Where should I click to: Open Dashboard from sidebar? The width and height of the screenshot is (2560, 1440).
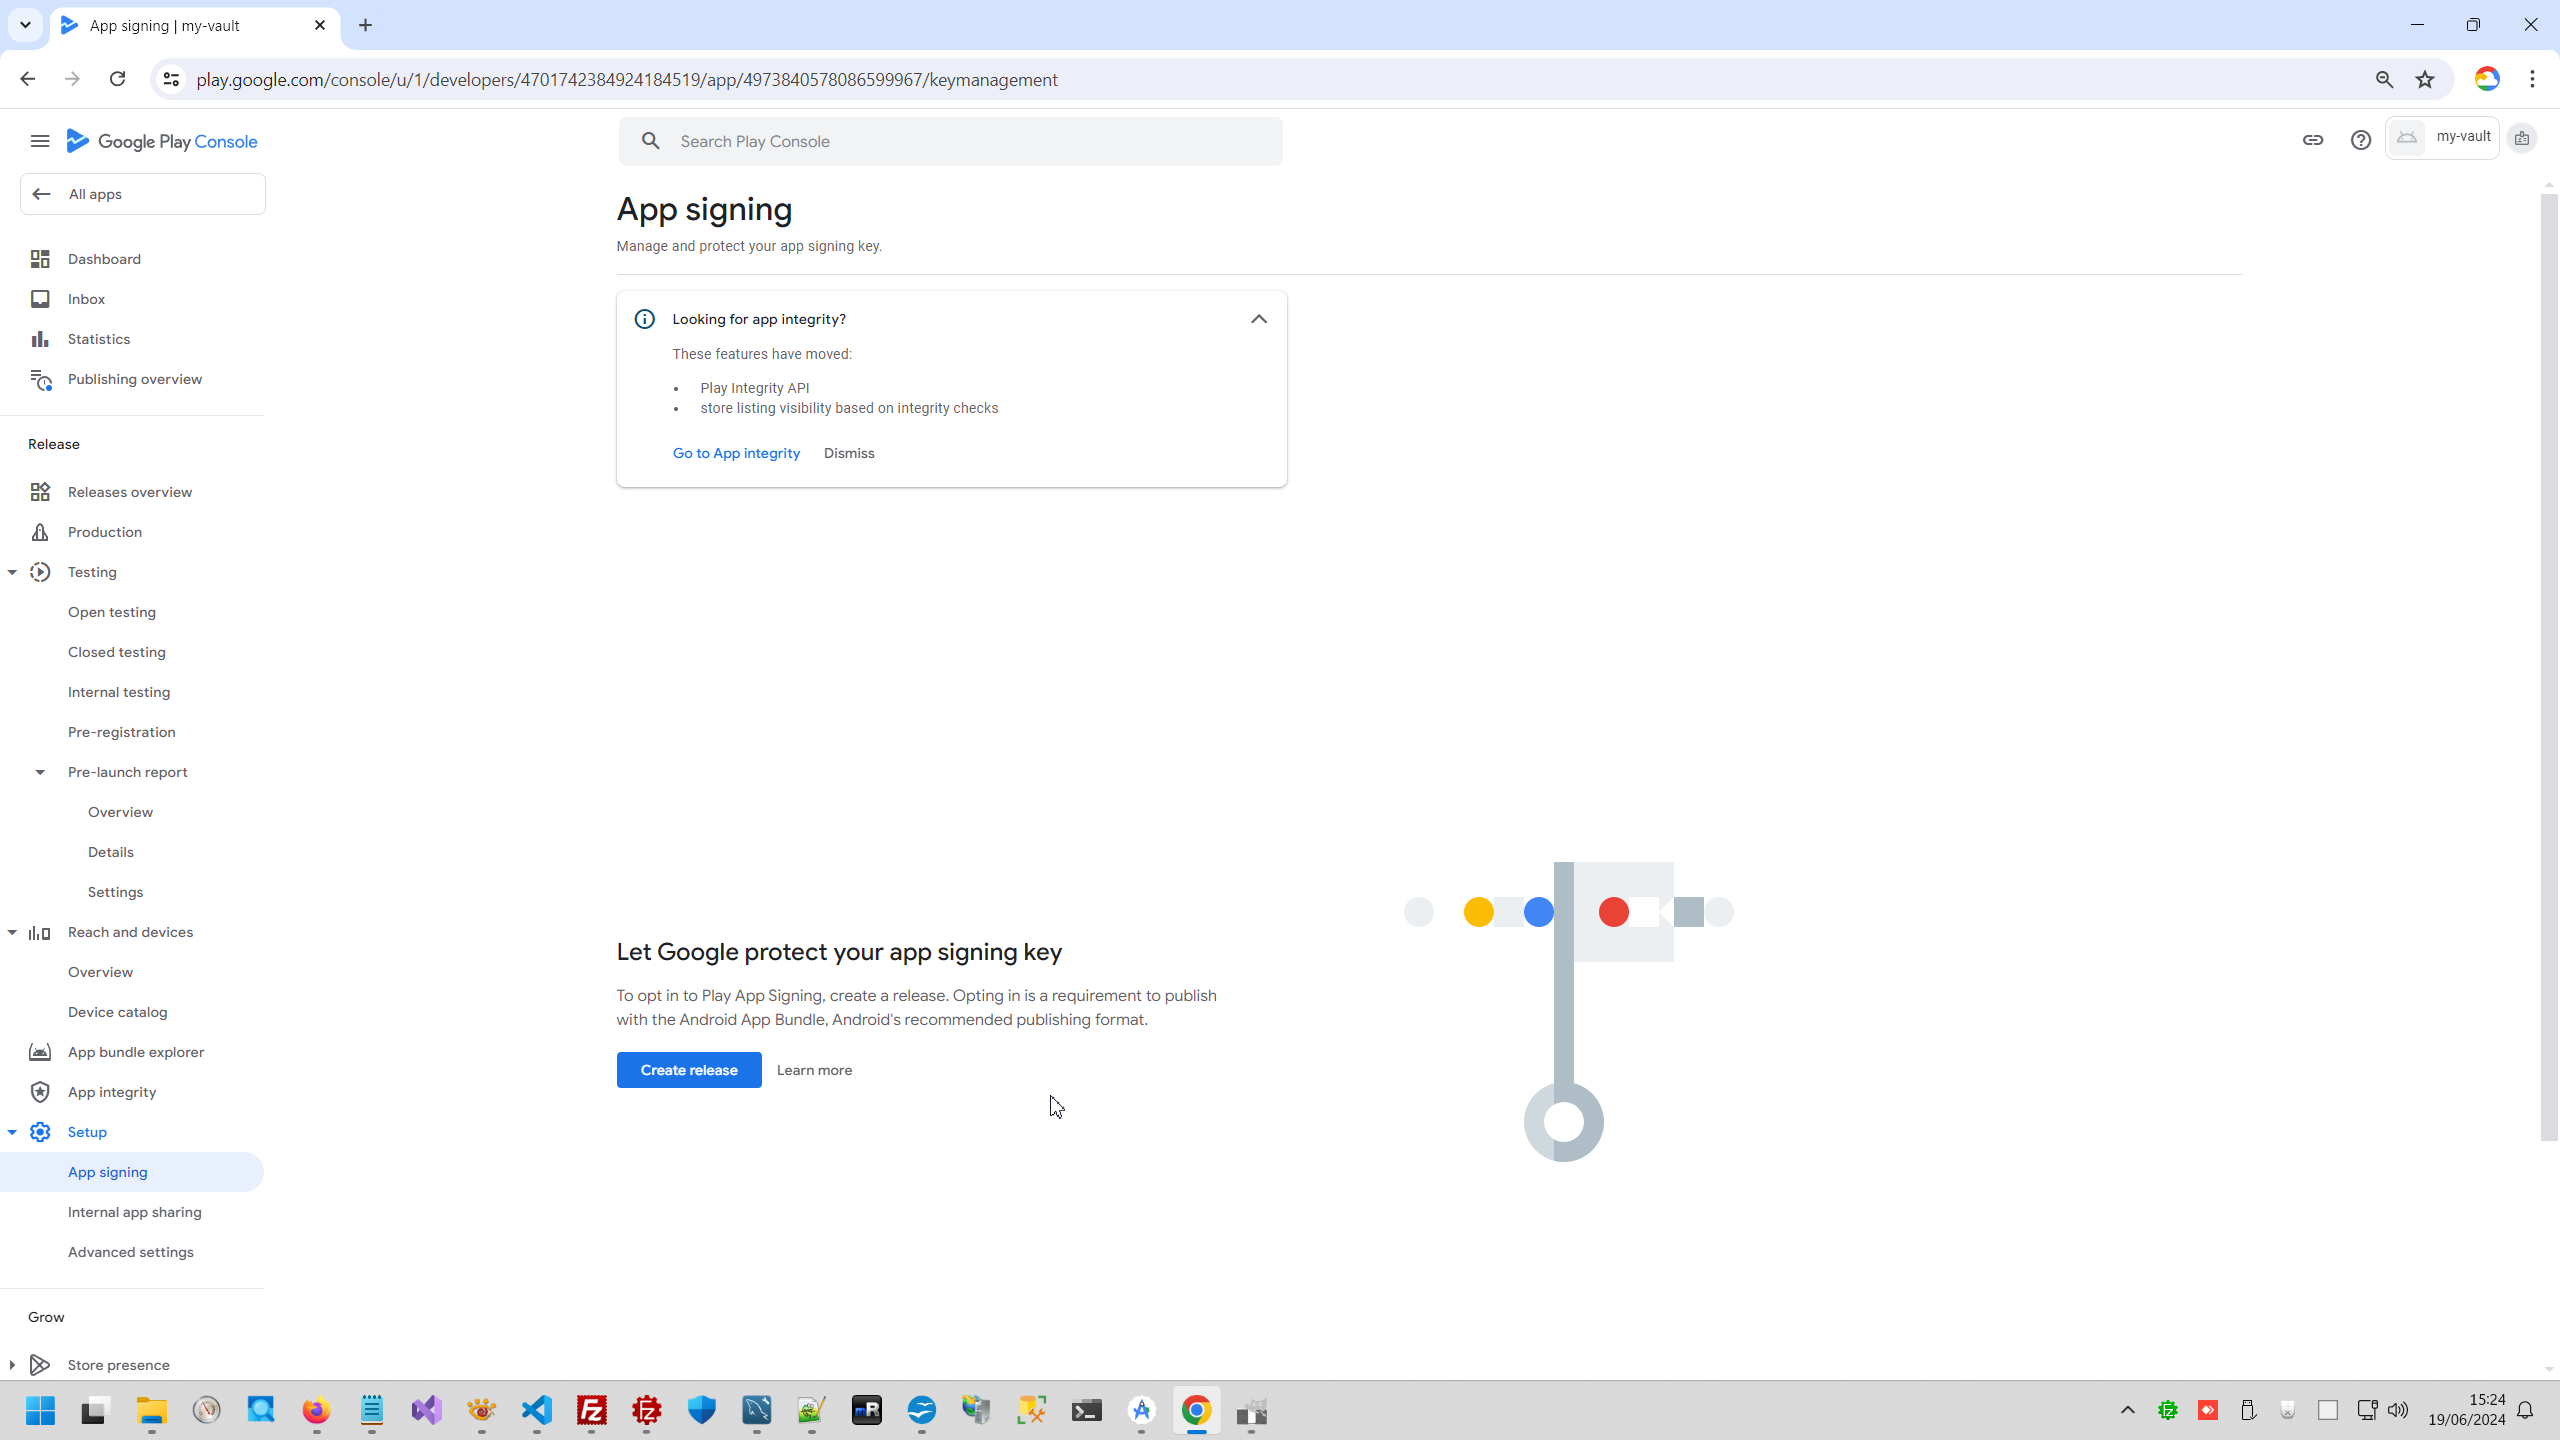(104, 259)
